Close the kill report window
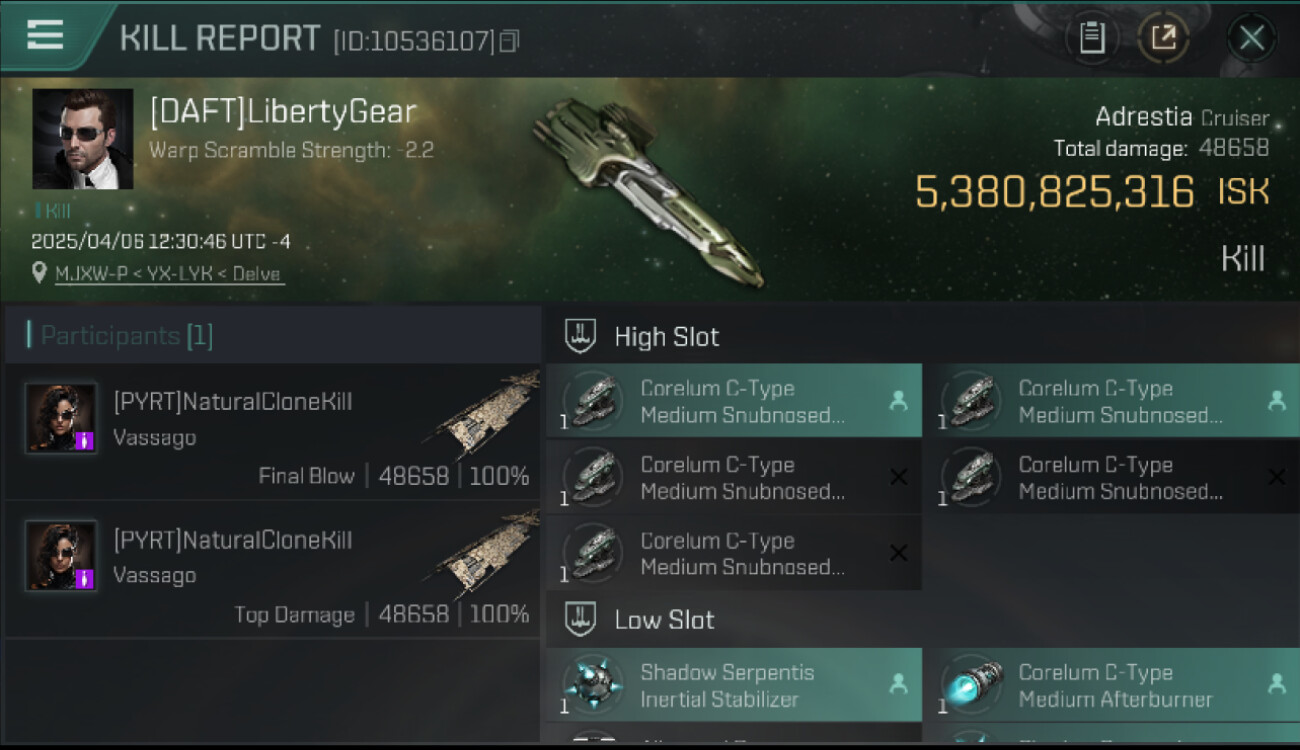Screen dimensions: 1300x750 (x=1251, y=38)
